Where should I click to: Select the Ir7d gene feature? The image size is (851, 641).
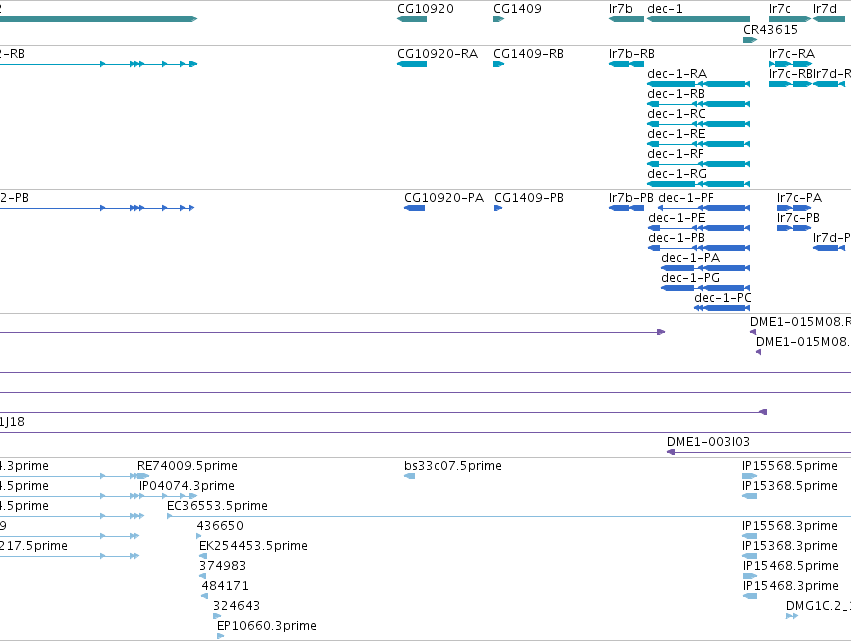(x=829, y=19)
